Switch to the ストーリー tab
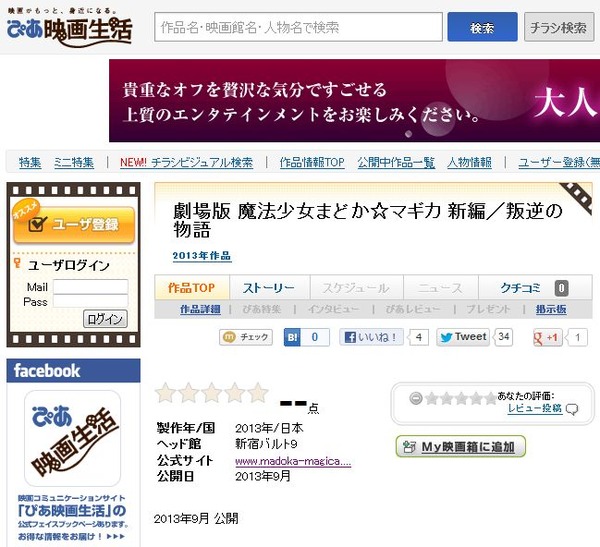Image resolution: width=600 pixels, height=547 pixels. tap(269, 287)
